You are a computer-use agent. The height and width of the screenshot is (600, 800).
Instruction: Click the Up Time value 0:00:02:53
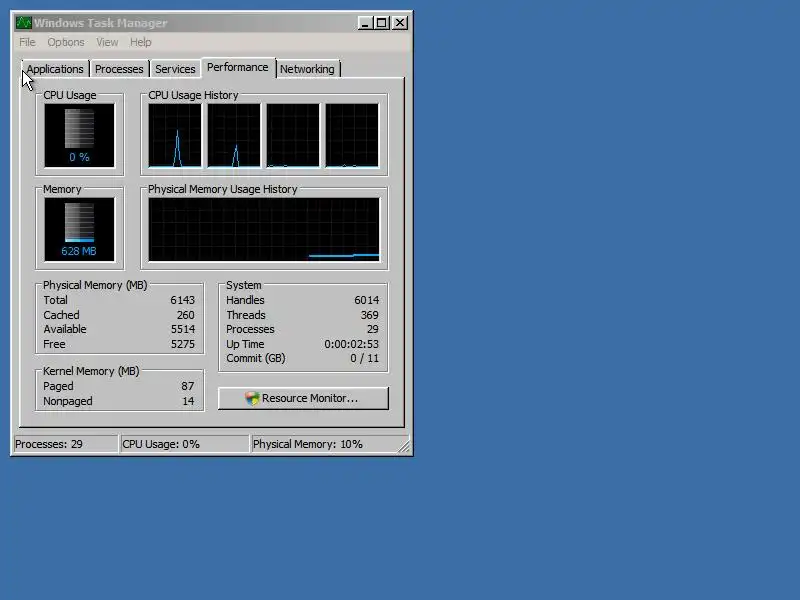coord(352,344)
